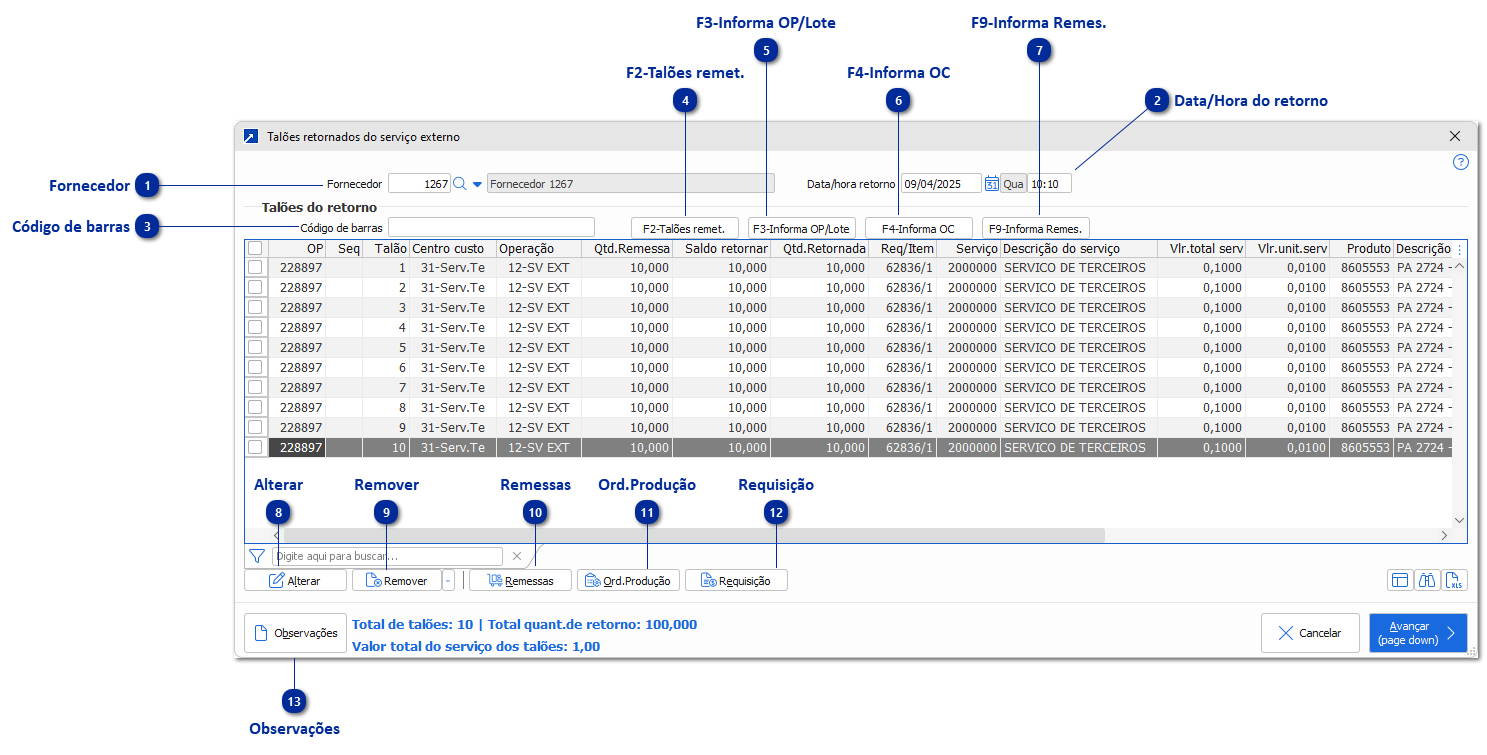Expand the Fornecedor dropdown arrow
1487x755 pixels.
tap(477, 184)
